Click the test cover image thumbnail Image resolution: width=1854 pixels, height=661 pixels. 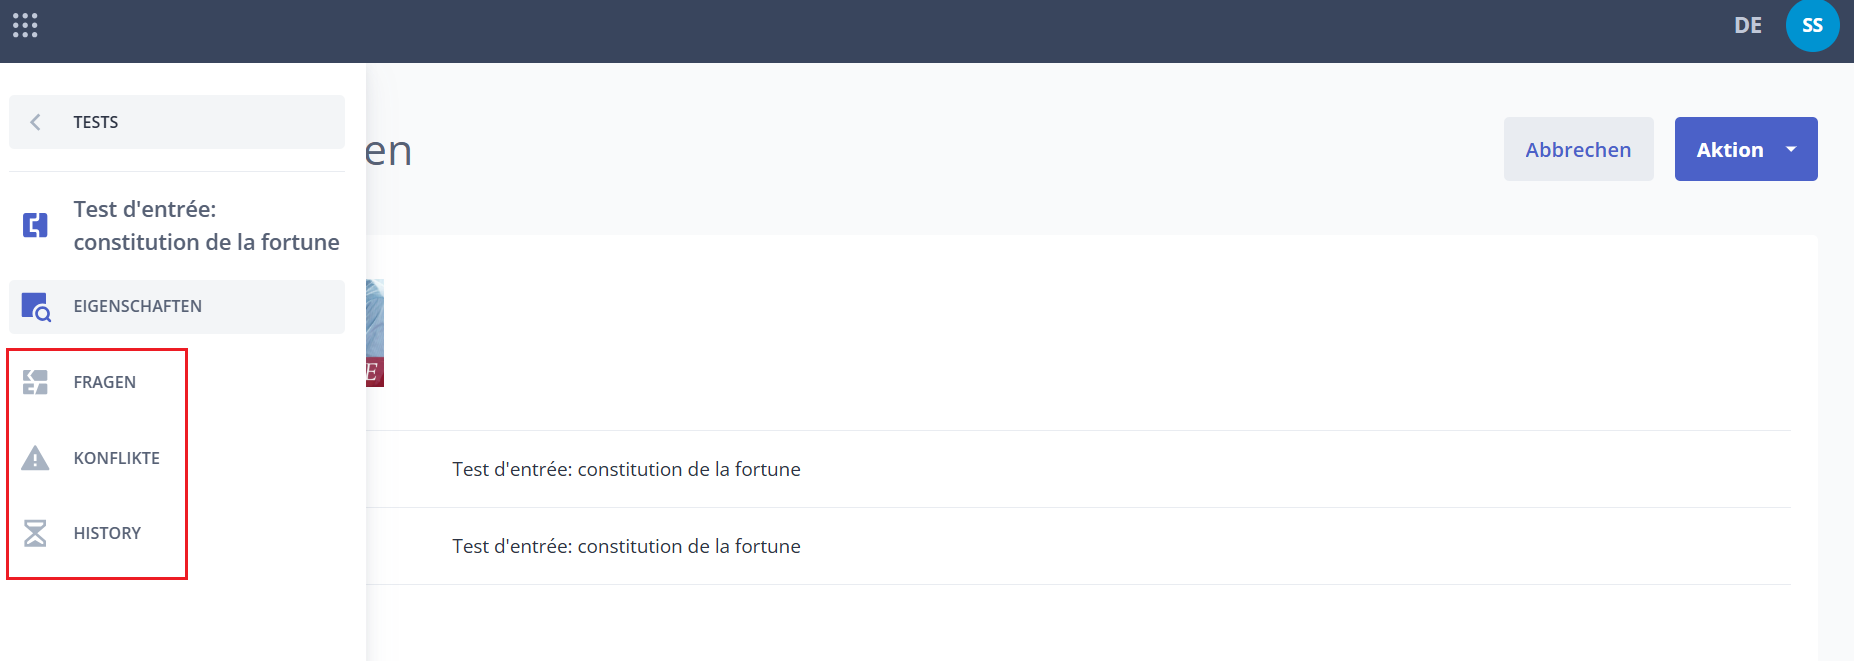tap(375, 333)
